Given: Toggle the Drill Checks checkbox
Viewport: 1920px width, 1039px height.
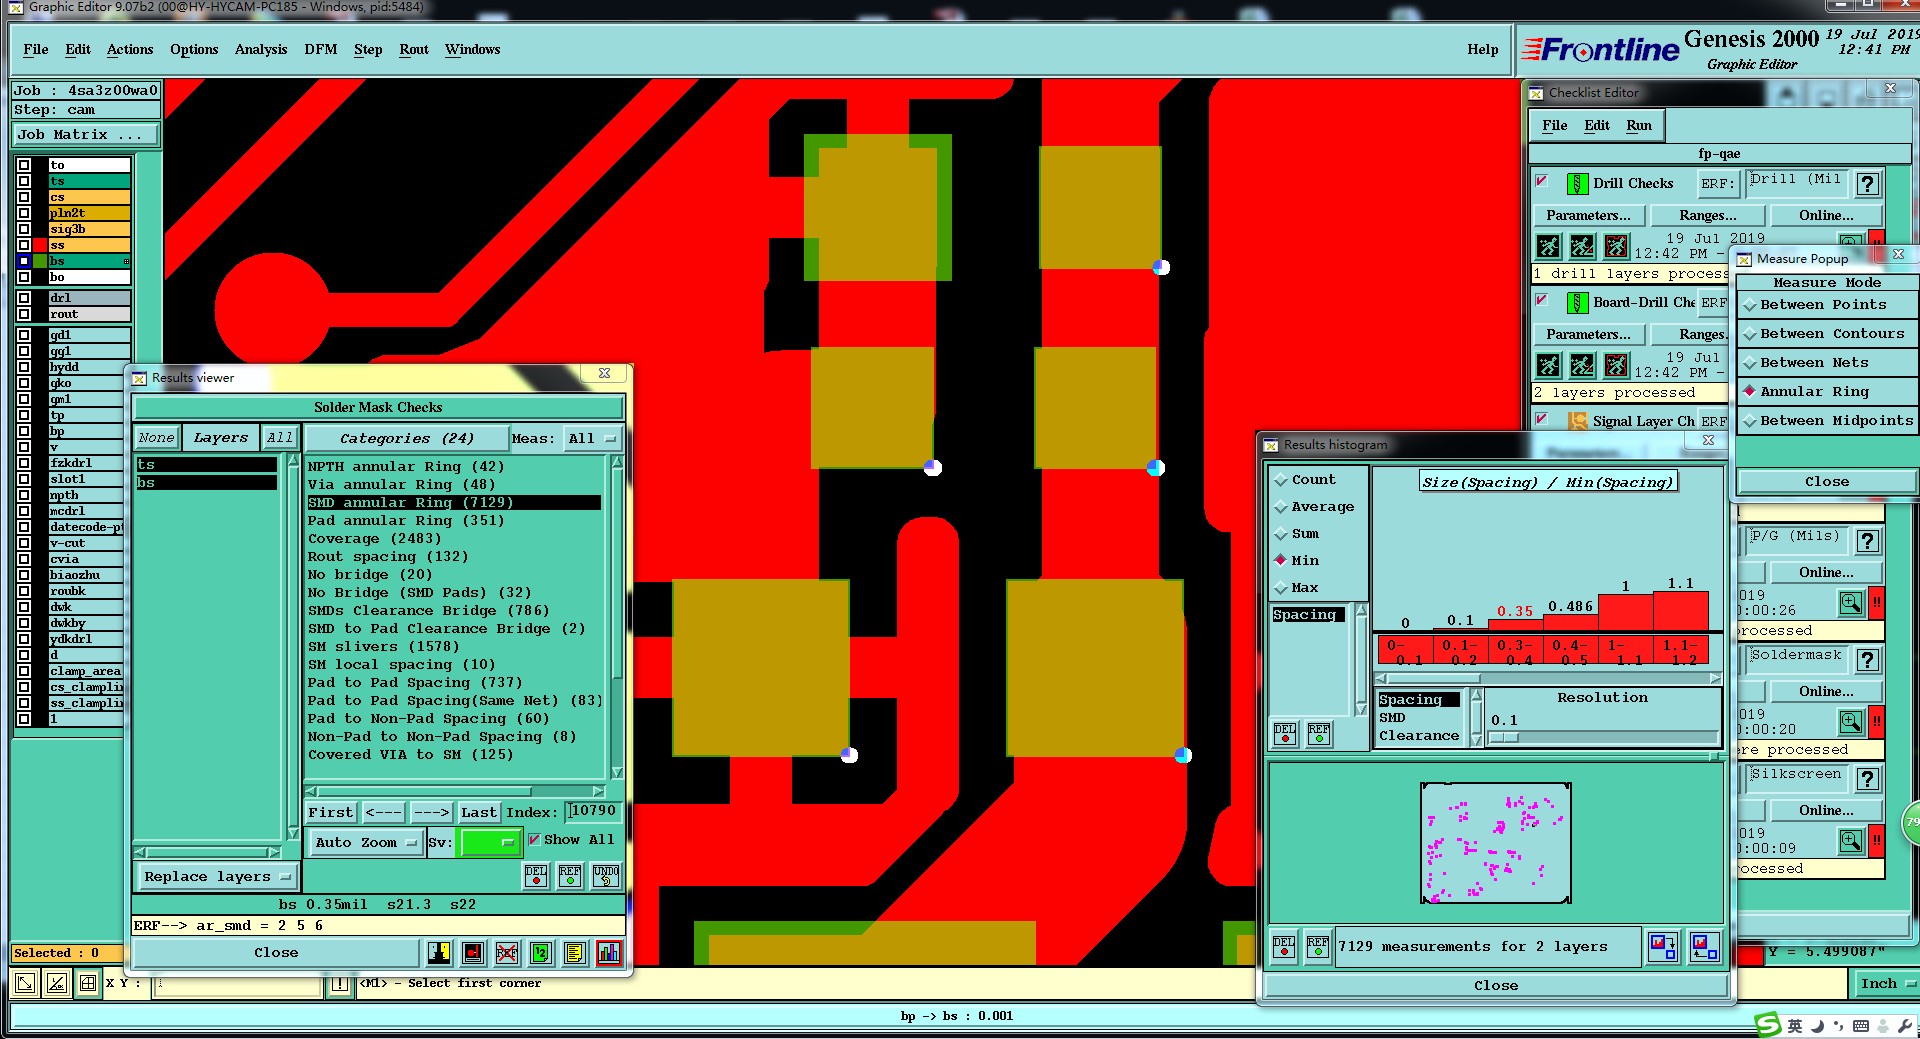Looking at the screenshot, I should [x=1541, y=181].
